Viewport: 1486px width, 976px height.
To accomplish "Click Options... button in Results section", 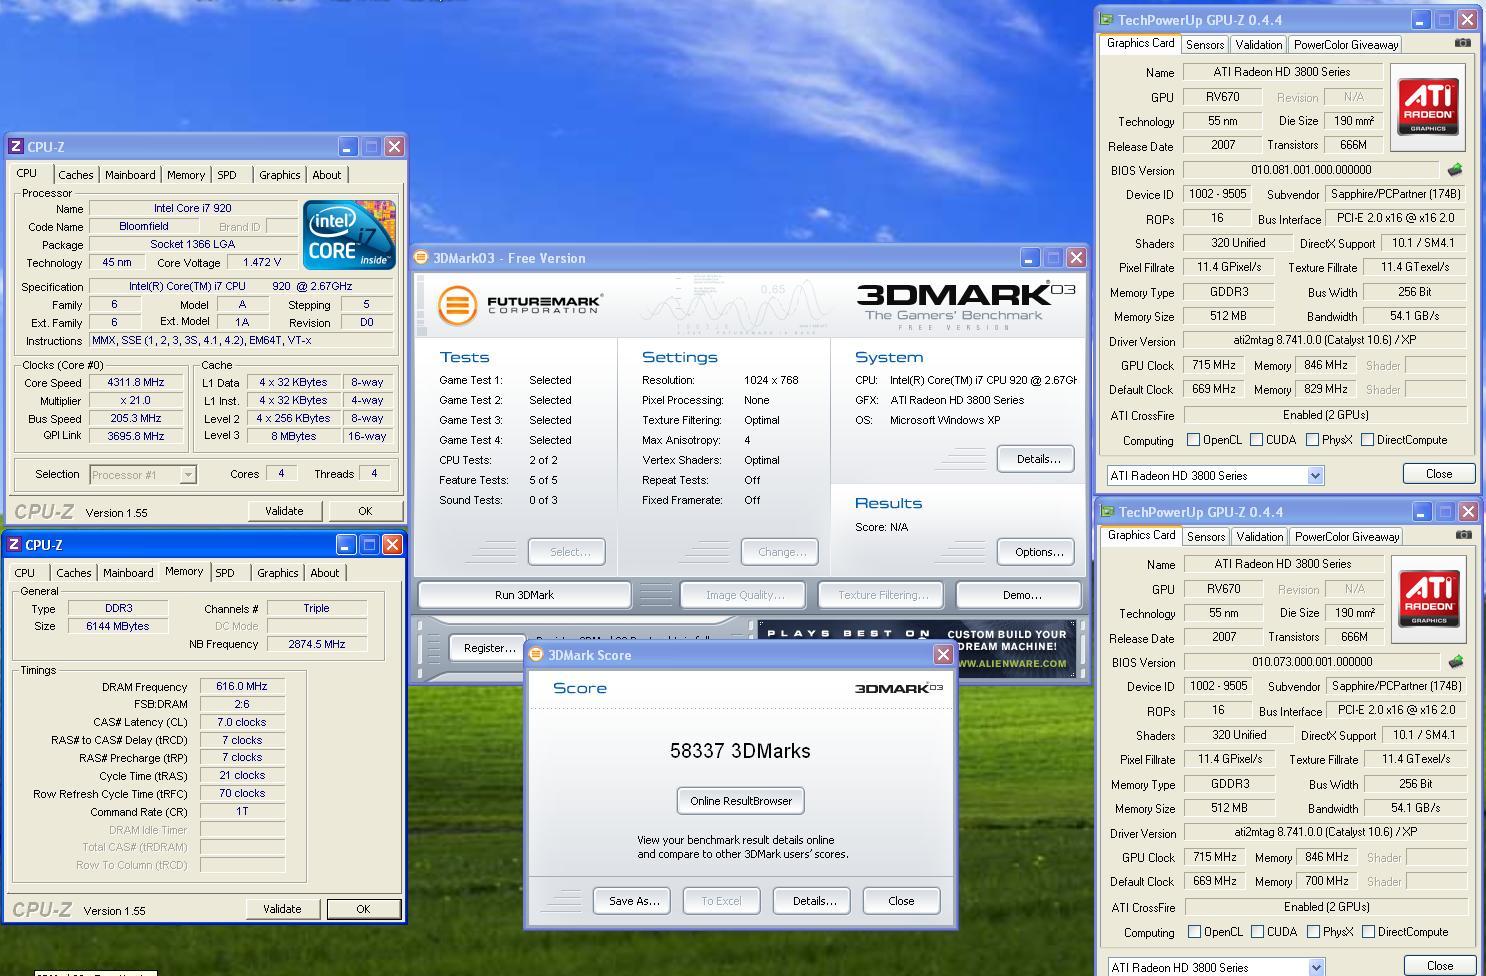I will (1038, 552).
